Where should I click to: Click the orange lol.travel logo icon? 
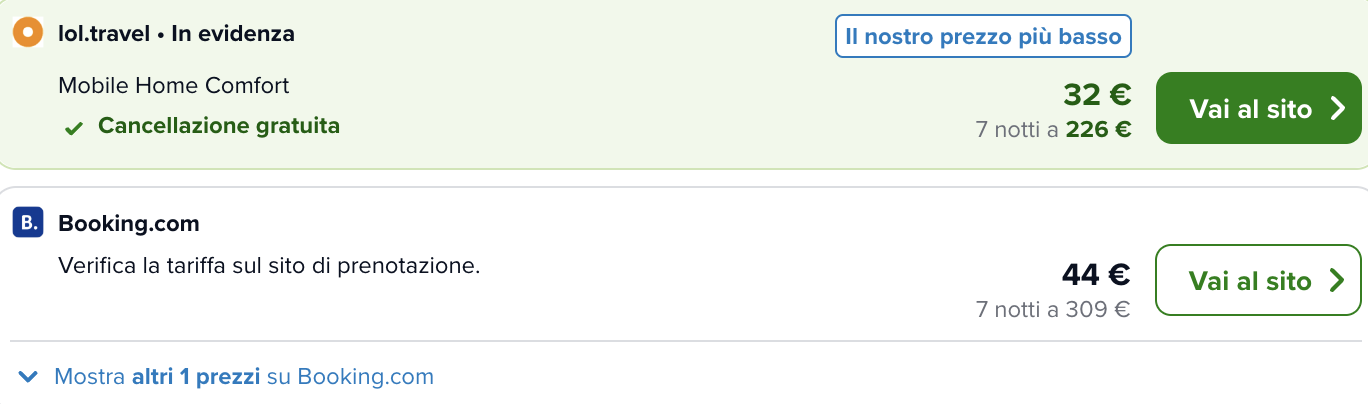[x=28, y=33]
